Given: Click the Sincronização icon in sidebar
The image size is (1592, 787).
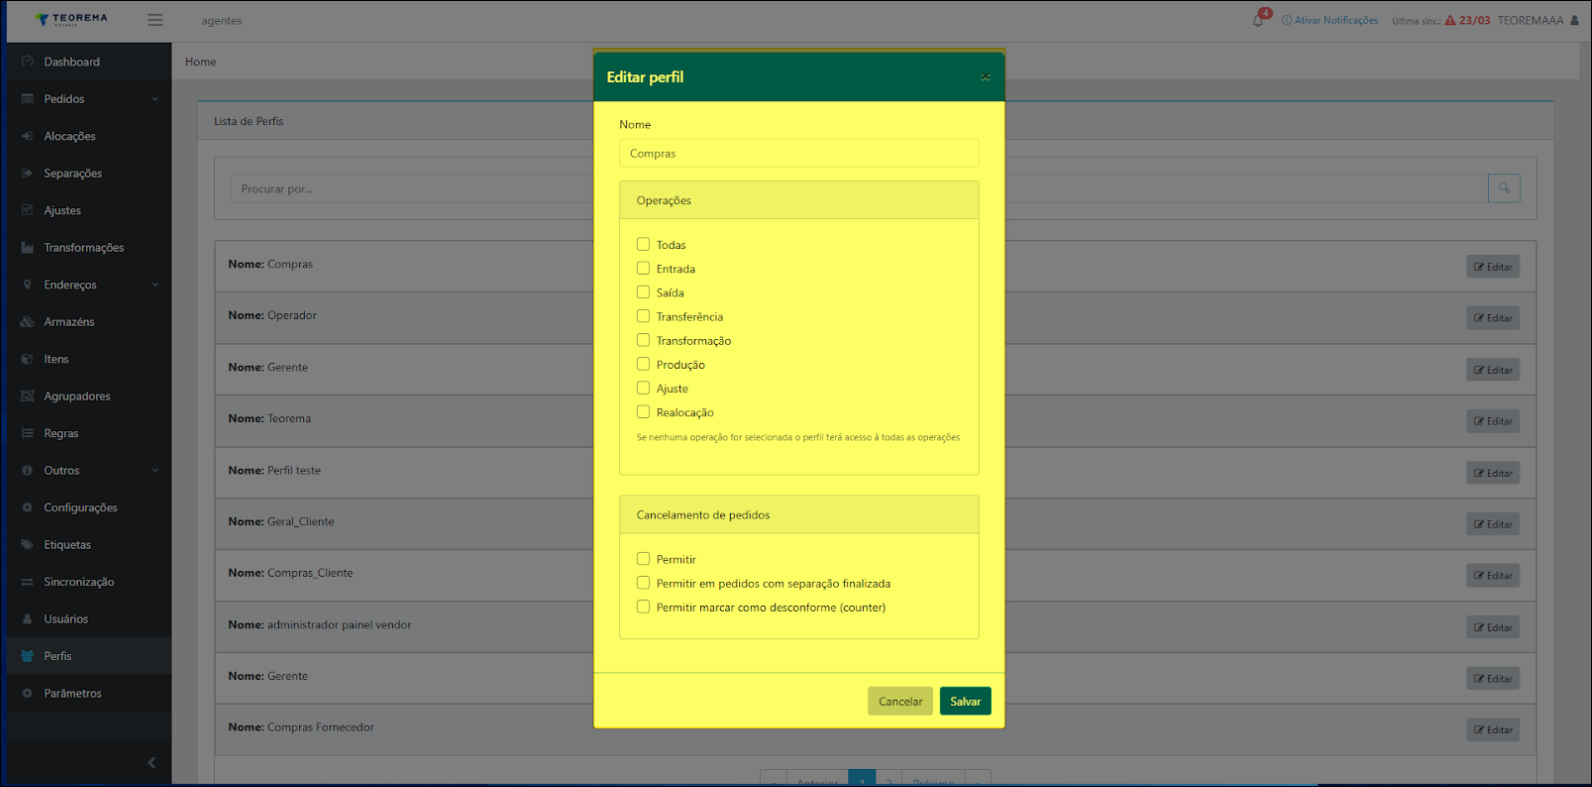Looking at the screenshot, I should point(28,582).
